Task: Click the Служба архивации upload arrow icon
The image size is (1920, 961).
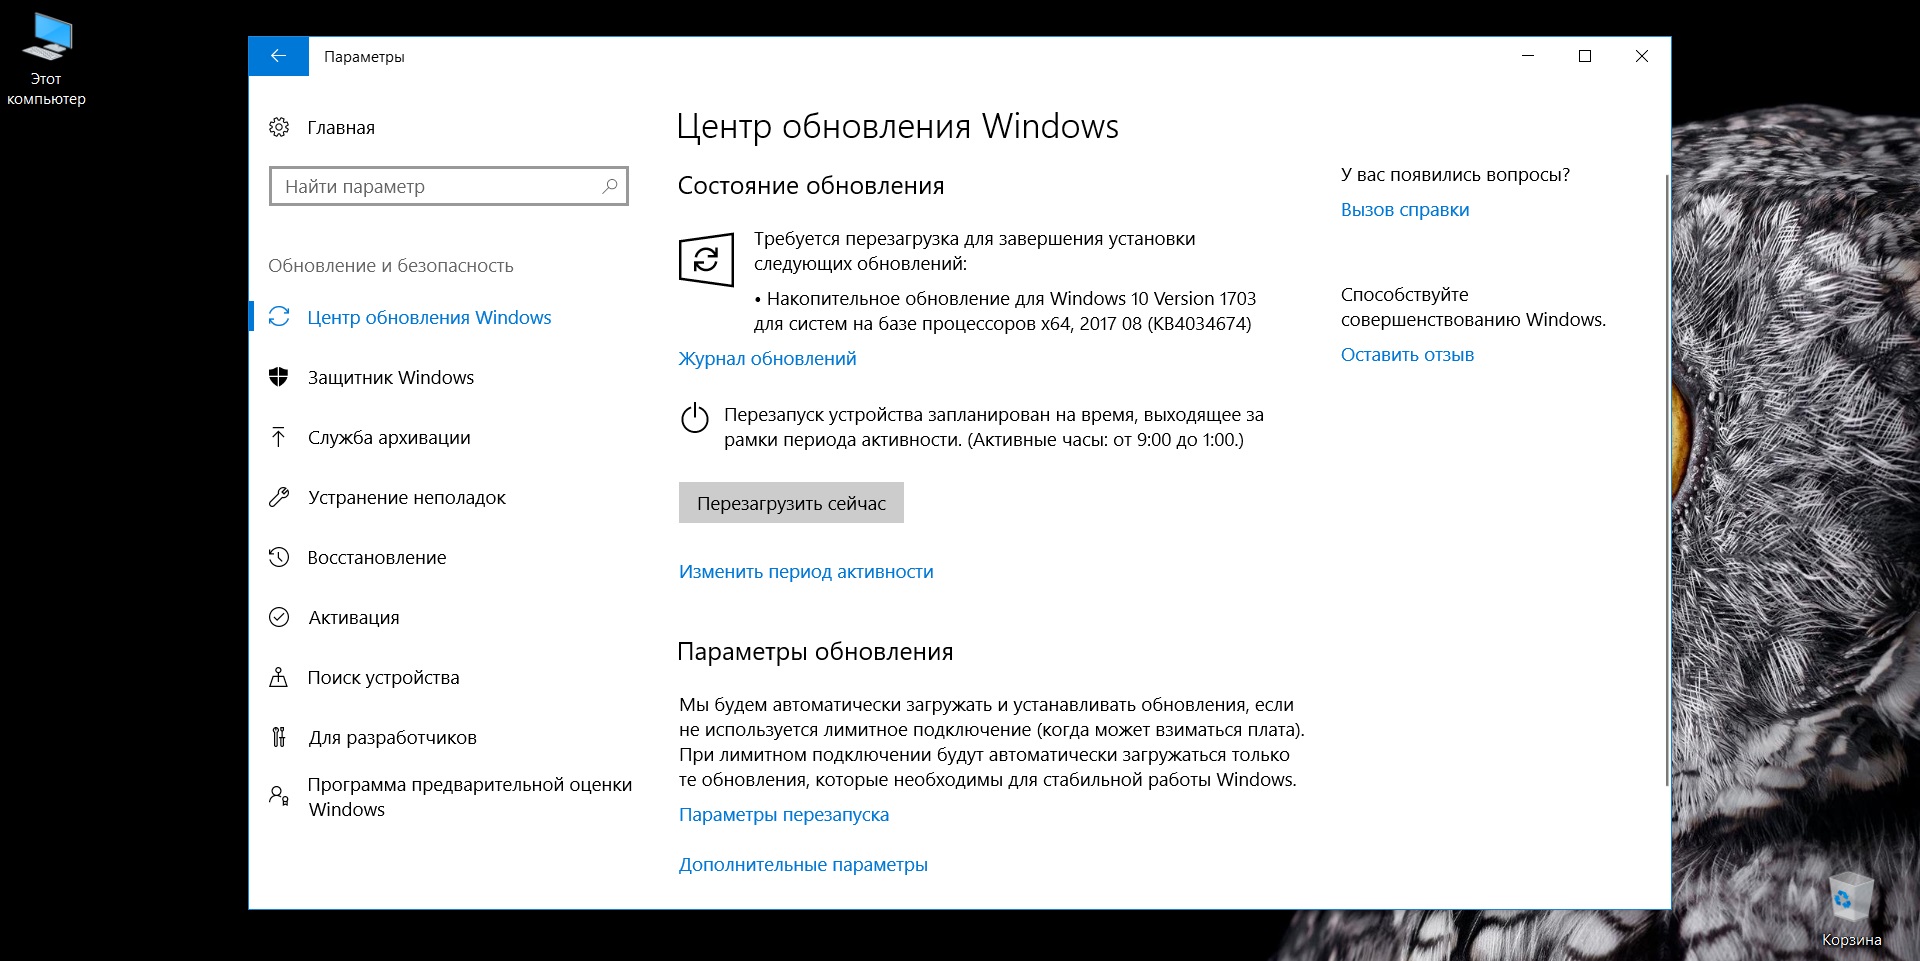Action: (279, 437)
